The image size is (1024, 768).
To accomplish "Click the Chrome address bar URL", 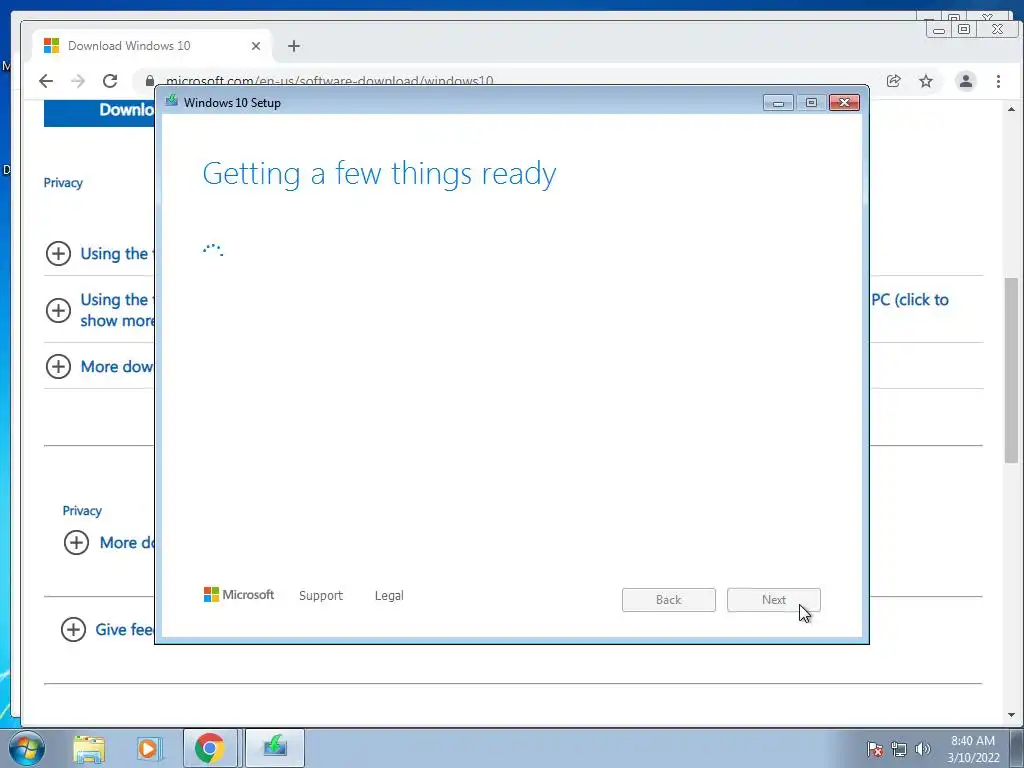I will 329,81.
